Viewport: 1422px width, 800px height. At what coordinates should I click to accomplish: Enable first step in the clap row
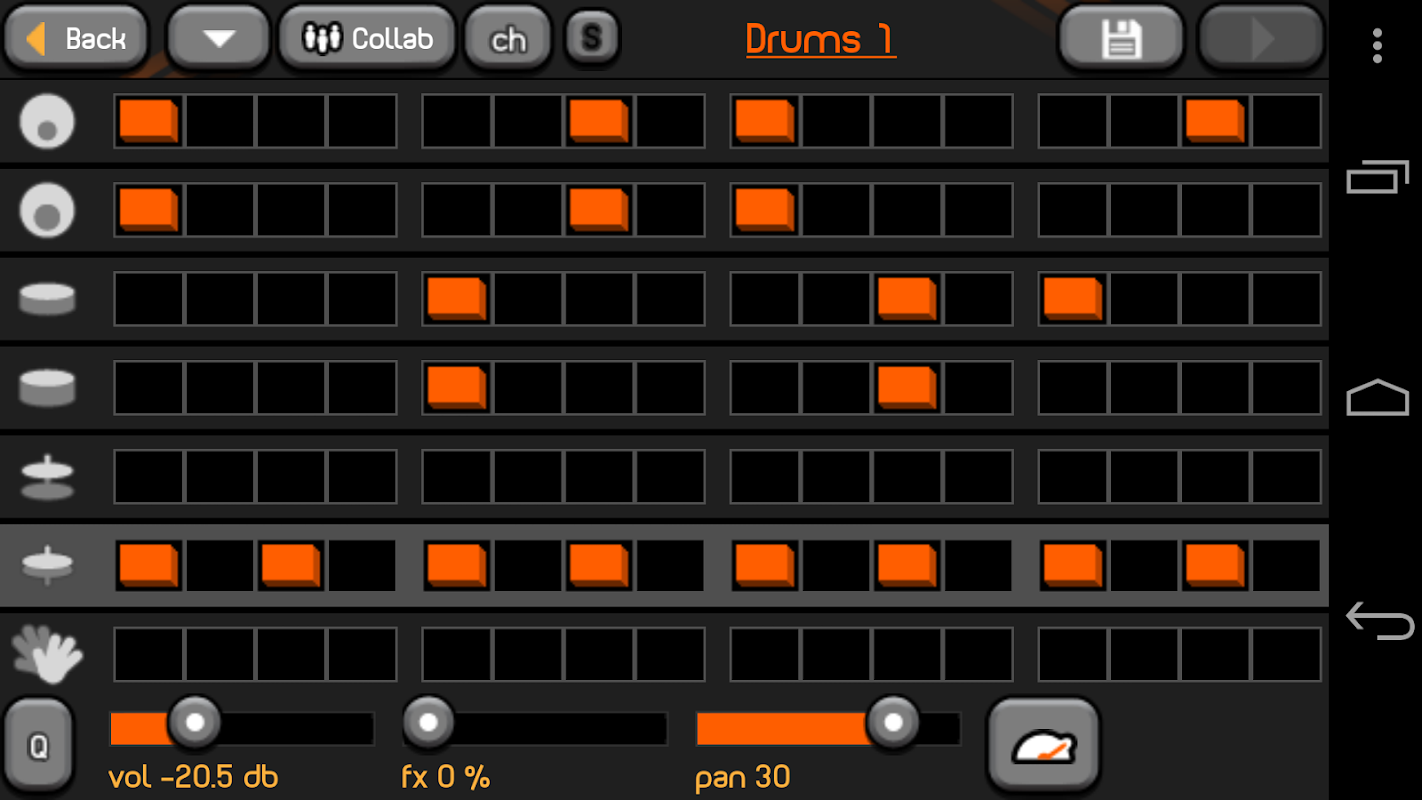coord(149,654)
